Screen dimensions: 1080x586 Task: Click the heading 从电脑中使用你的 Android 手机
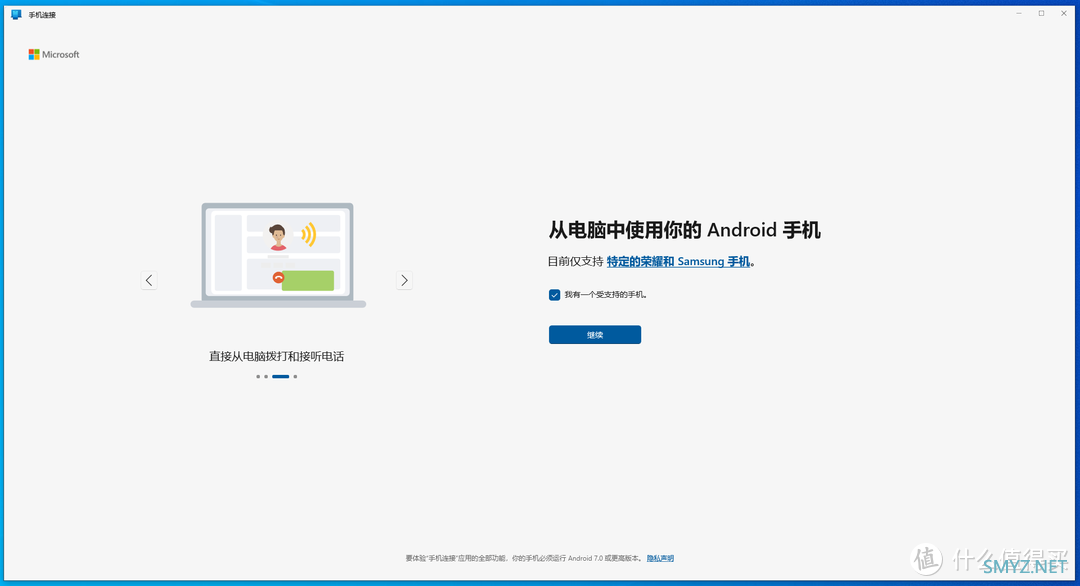coord(685,230)
